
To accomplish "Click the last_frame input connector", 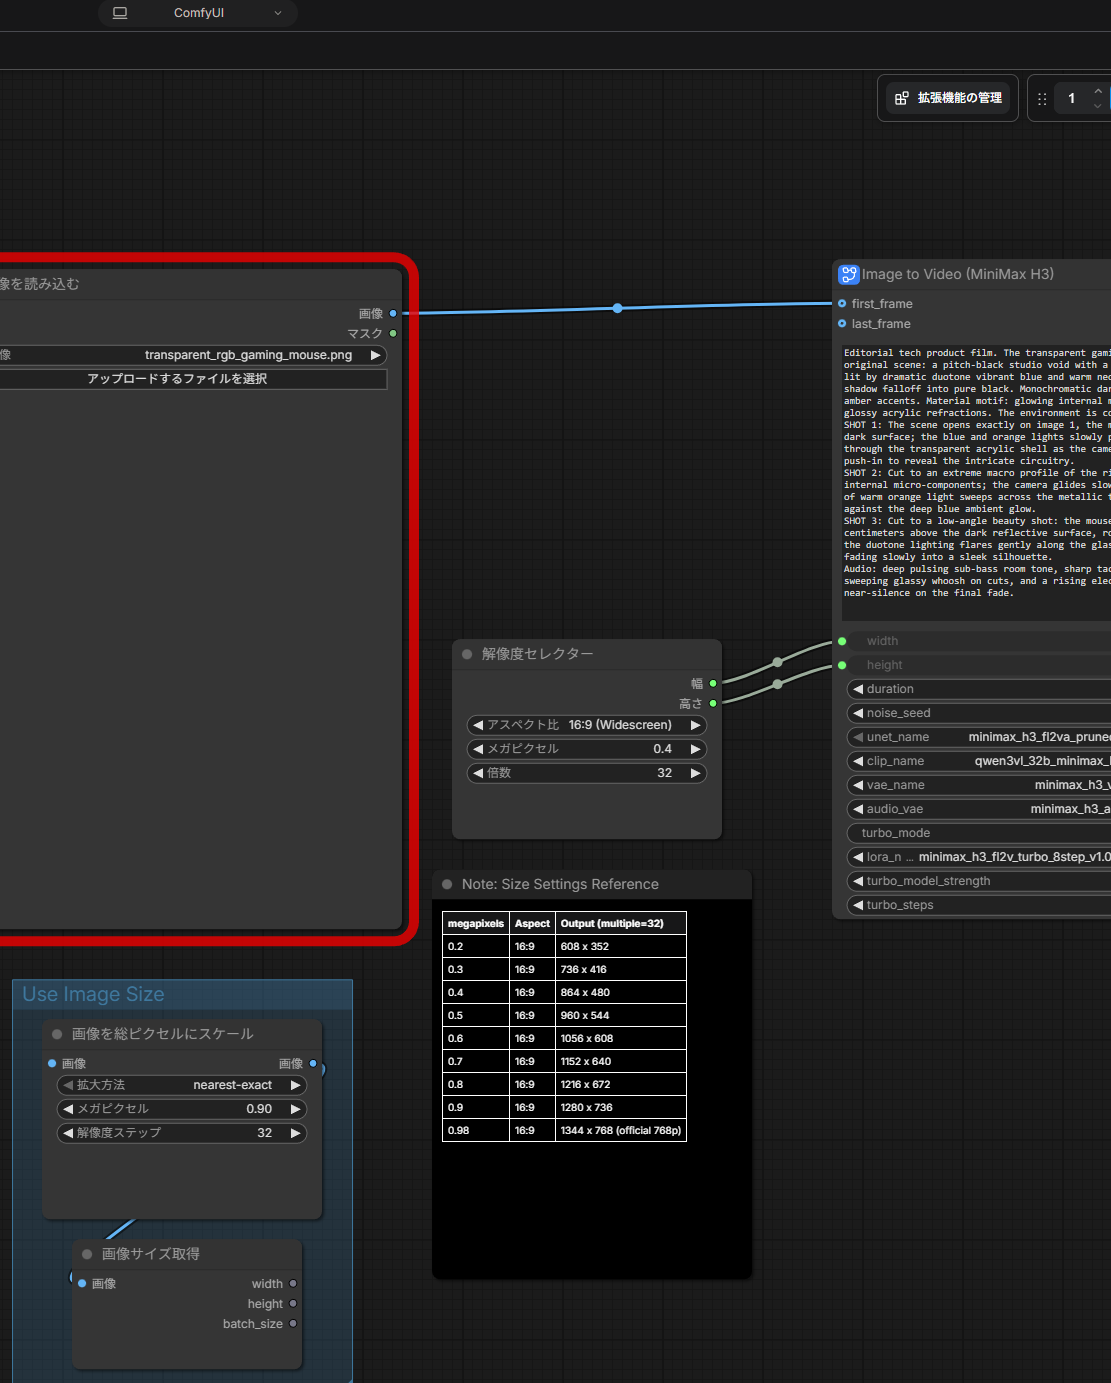I will [842, 323].
